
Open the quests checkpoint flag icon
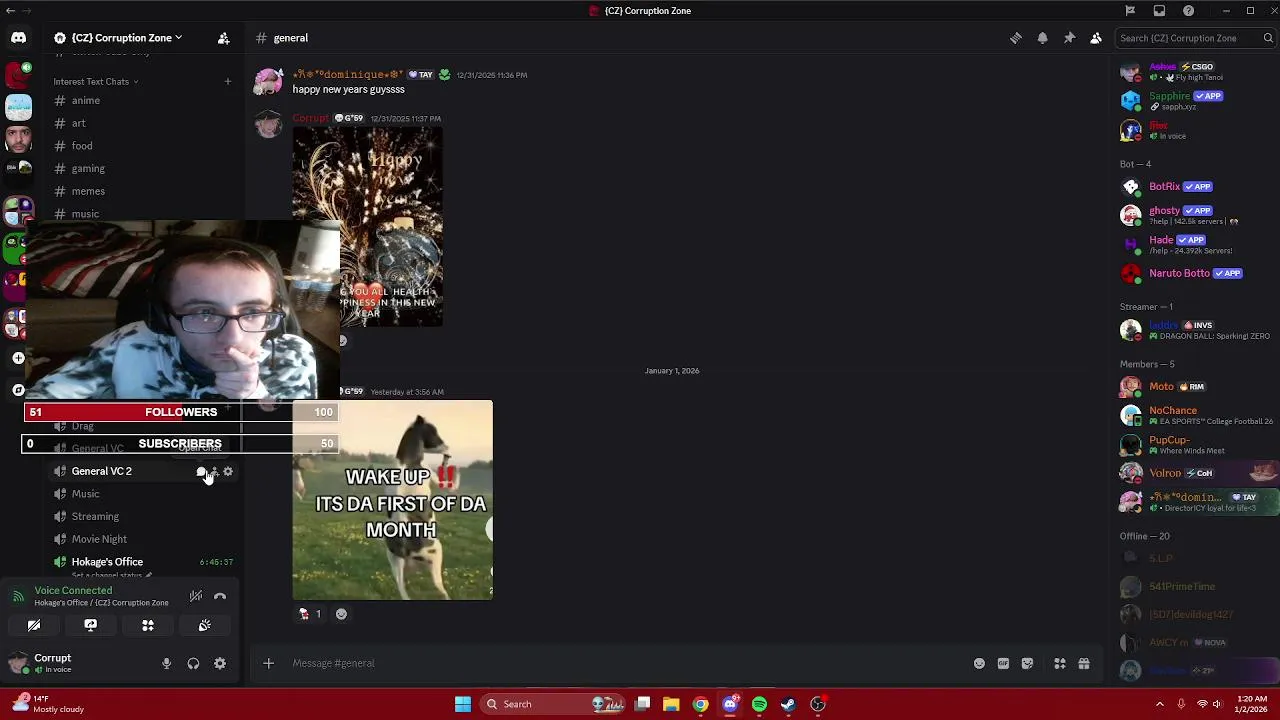tap(1130, 11)
